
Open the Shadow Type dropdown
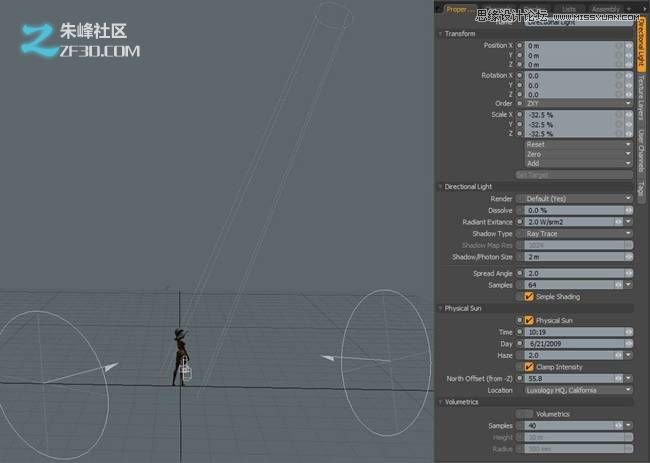coord(579,234)
